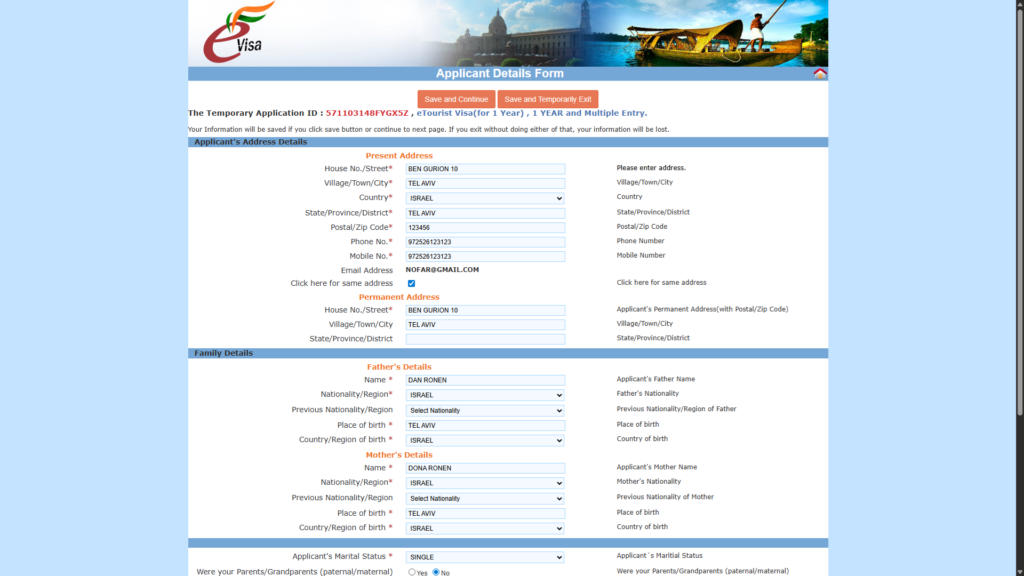Click Father's Name input field

(x=485, y=381)
